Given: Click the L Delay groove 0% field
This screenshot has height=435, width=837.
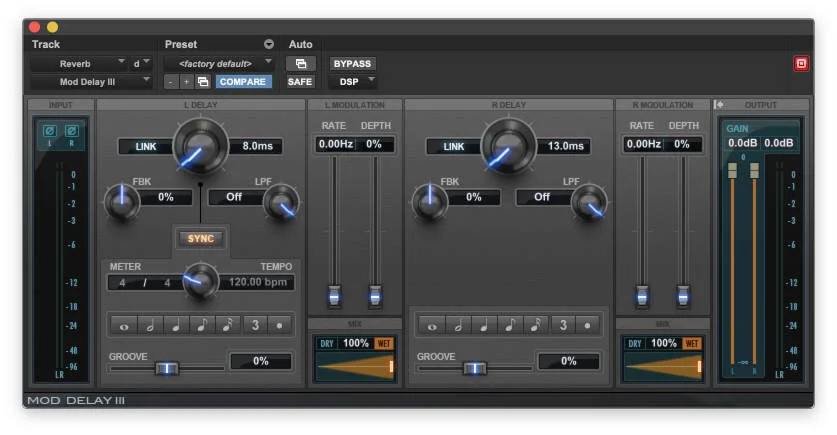Looking at the screenshot, I should [x=261, y=361].
